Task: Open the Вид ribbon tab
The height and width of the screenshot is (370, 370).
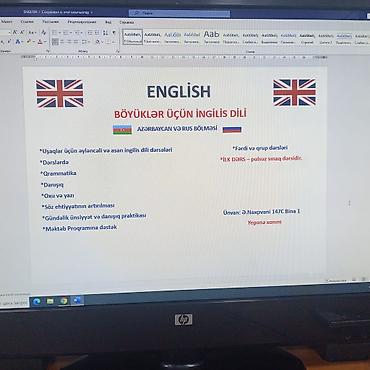Action: 108,22
